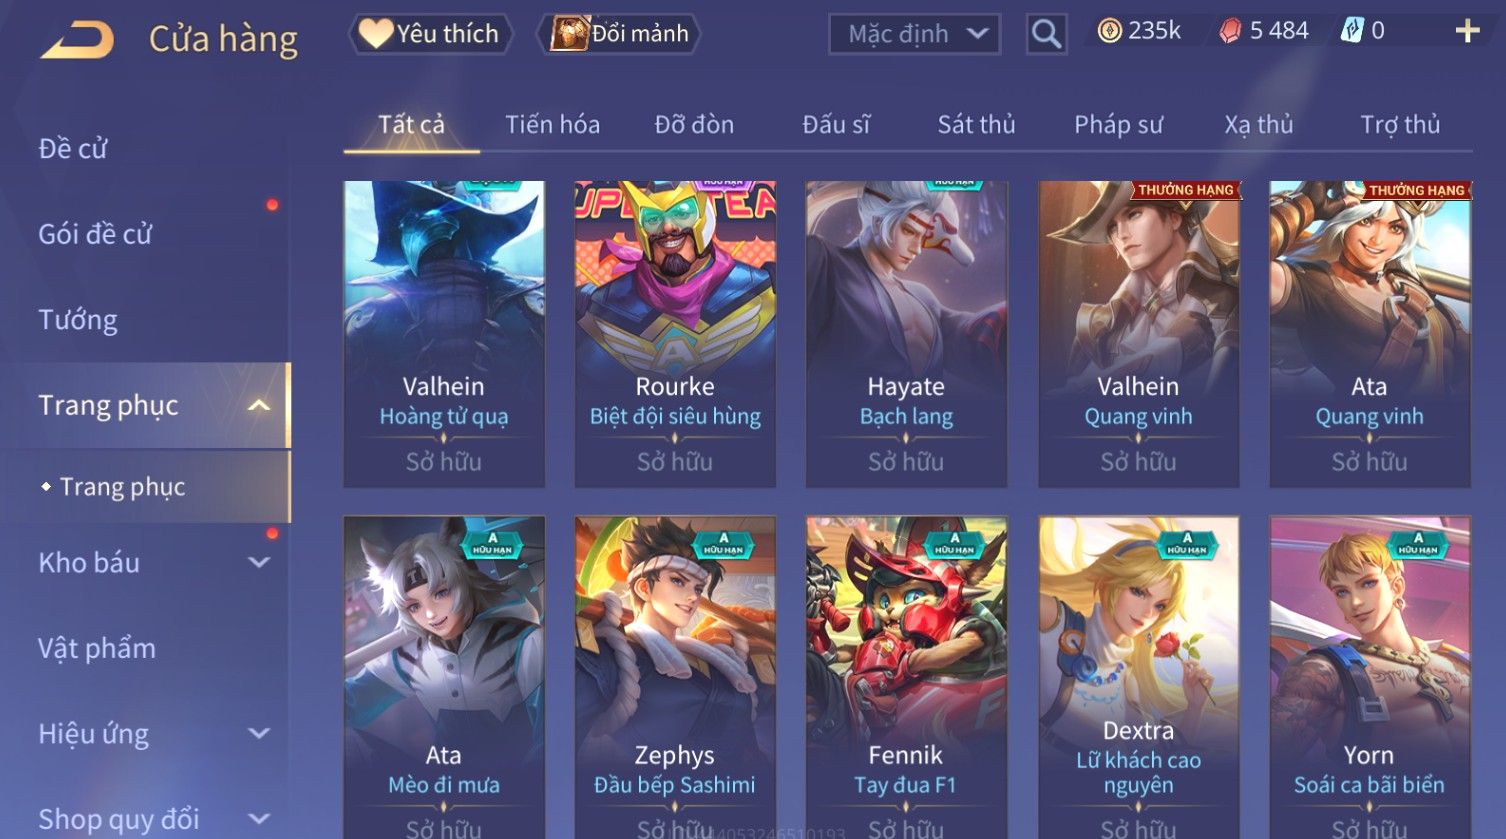Switch to the Sát thủ tab
This screenshot has height=839, width=1506.
(x=976, y=125)
